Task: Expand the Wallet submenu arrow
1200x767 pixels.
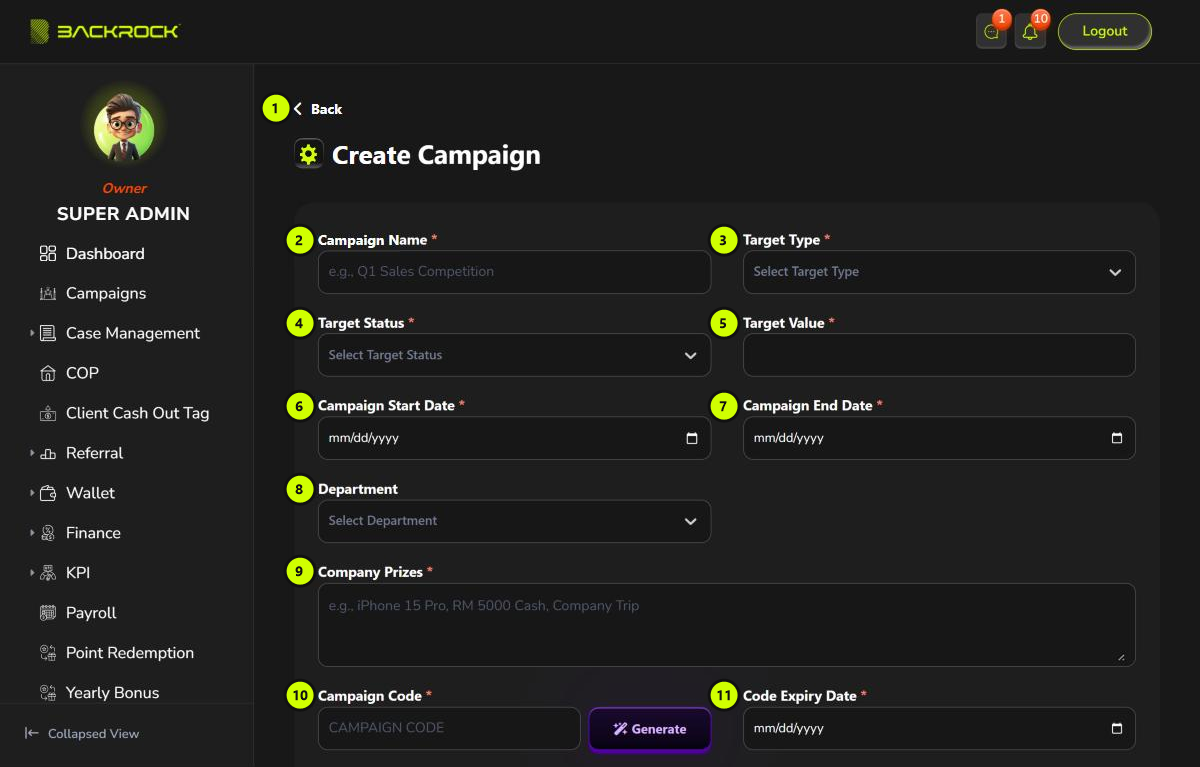Action: click(32, 493)
